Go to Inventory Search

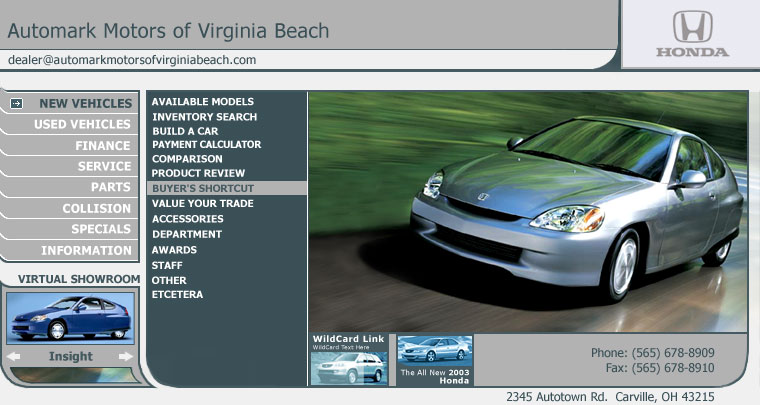(x=205, y=117)
